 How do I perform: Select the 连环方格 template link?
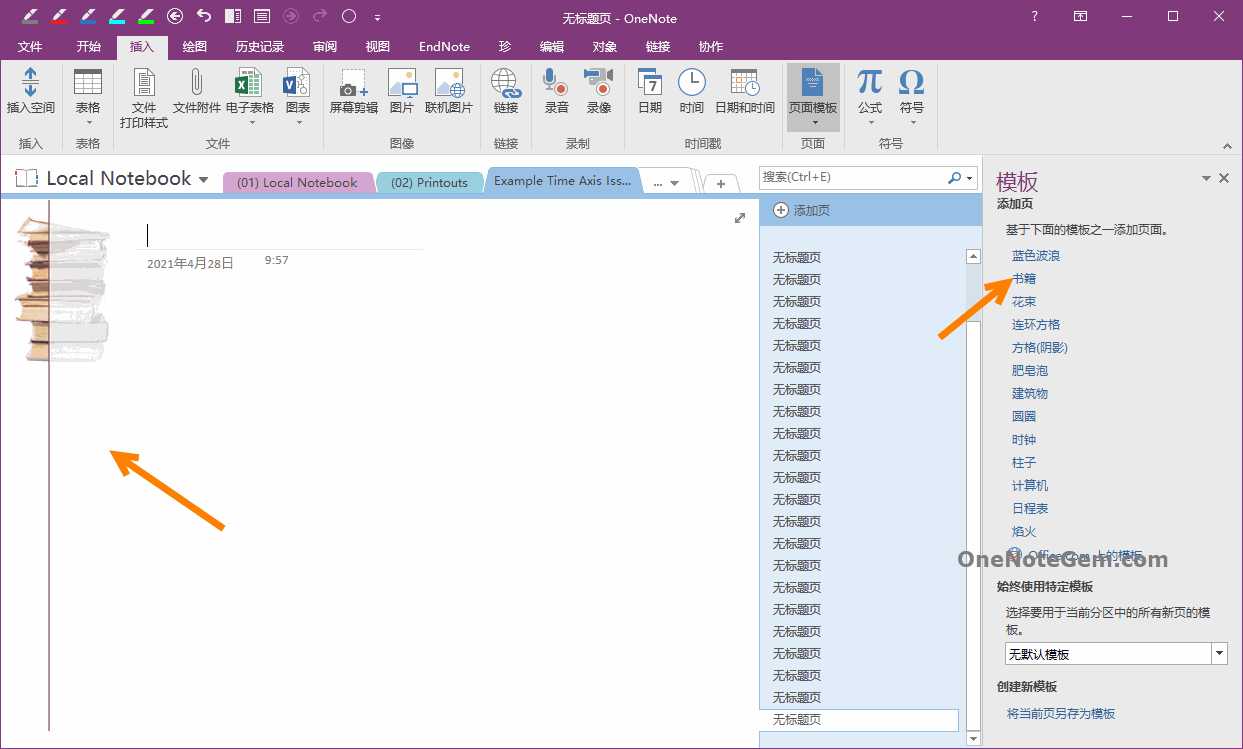point(1036,325)
